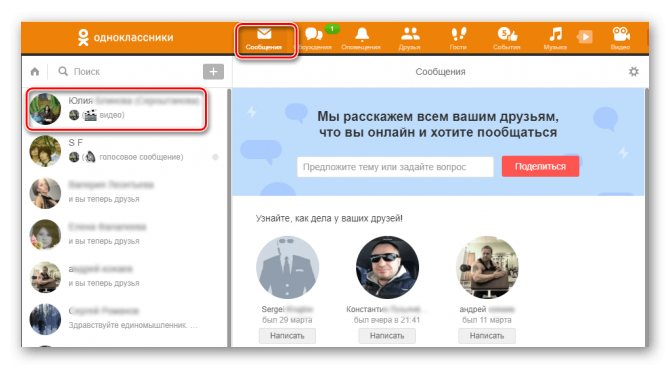Click the text был 11 марта

487,320
